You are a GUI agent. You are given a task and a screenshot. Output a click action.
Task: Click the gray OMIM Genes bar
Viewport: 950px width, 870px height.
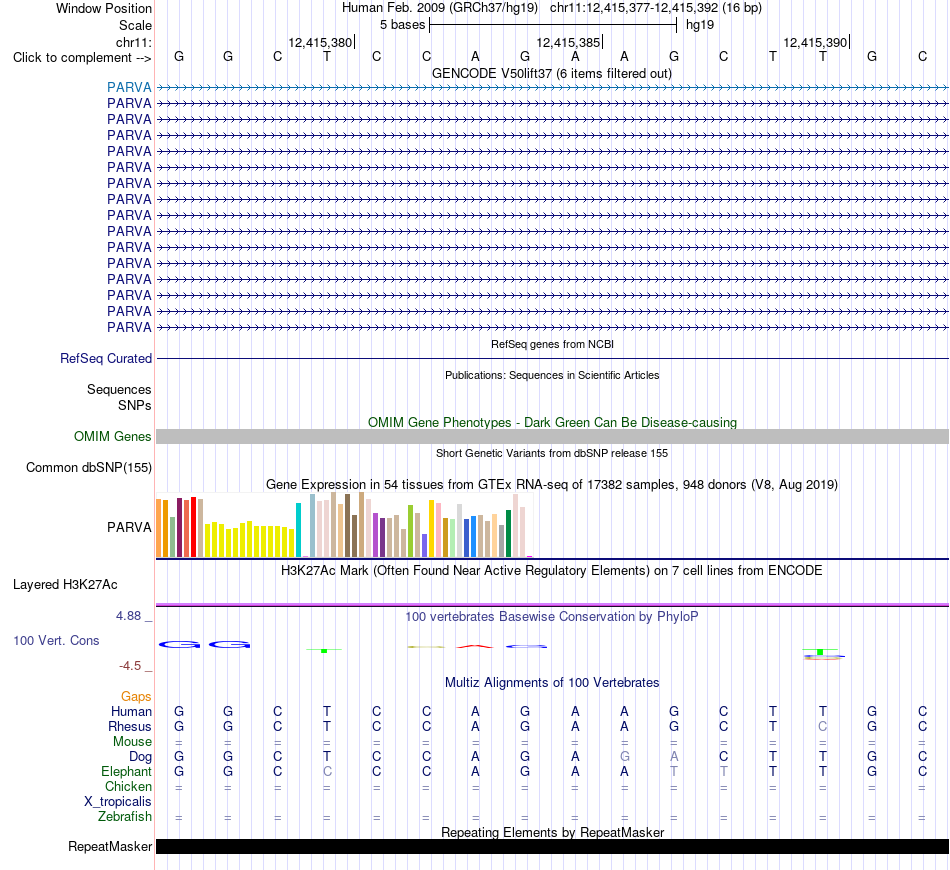click(552, 436)
